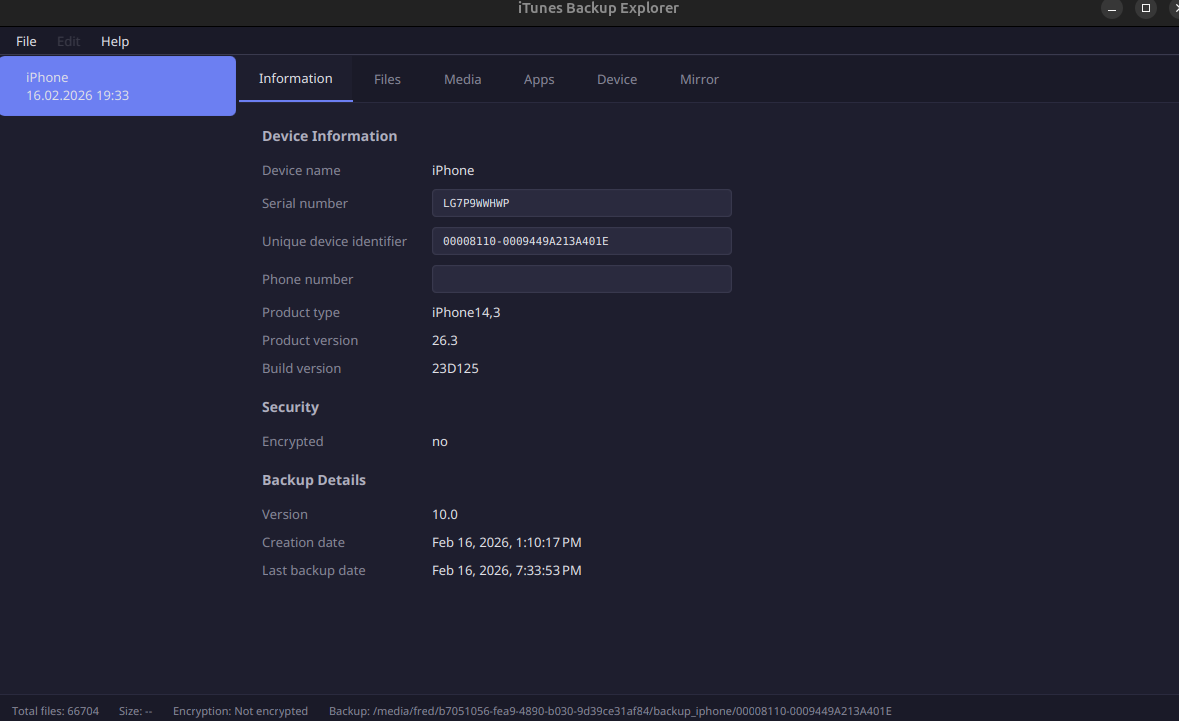Click Total files: 66704 in status bar
1179x721 pixels.
56,711
